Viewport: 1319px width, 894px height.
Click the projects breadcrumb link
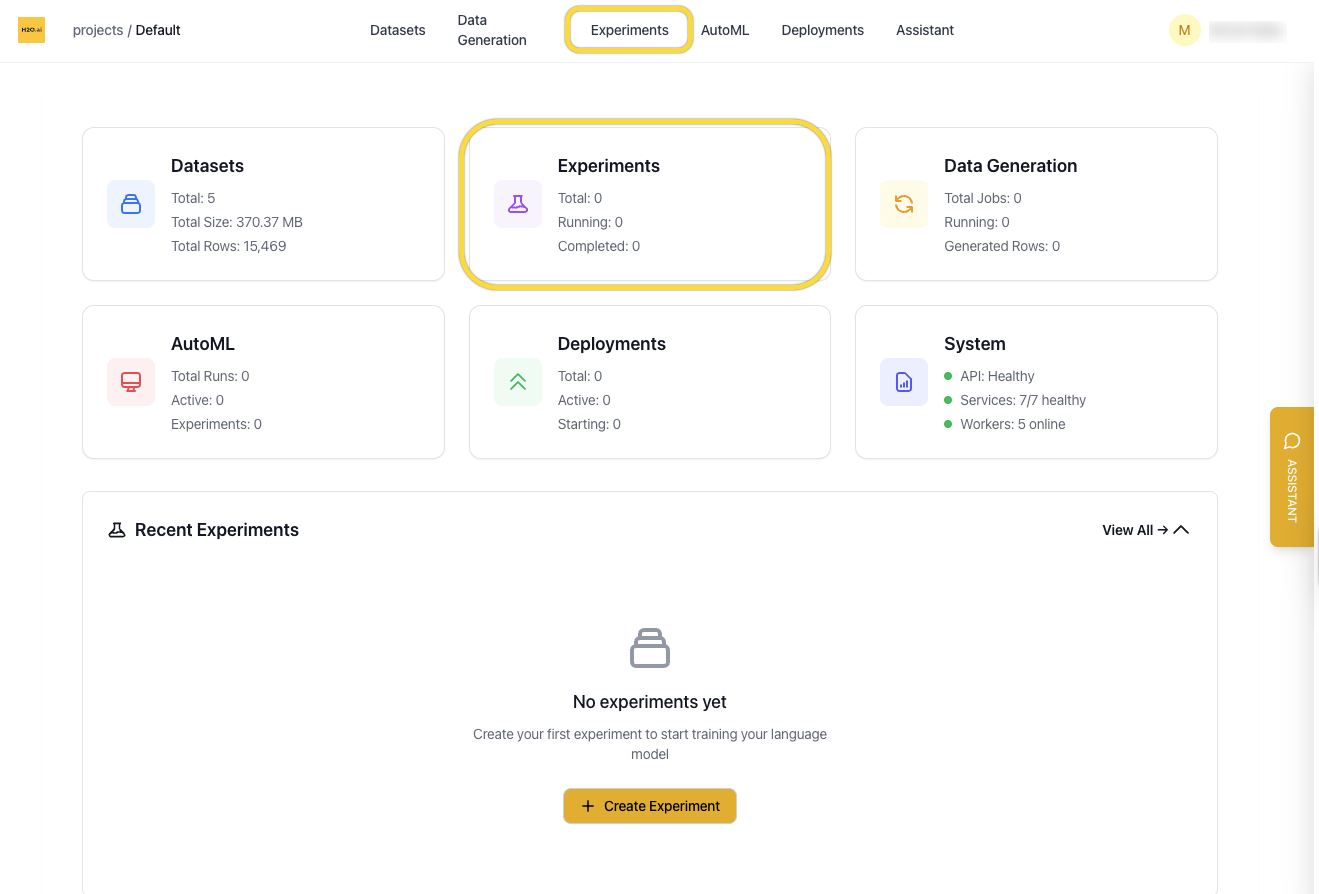coord(97,30)
